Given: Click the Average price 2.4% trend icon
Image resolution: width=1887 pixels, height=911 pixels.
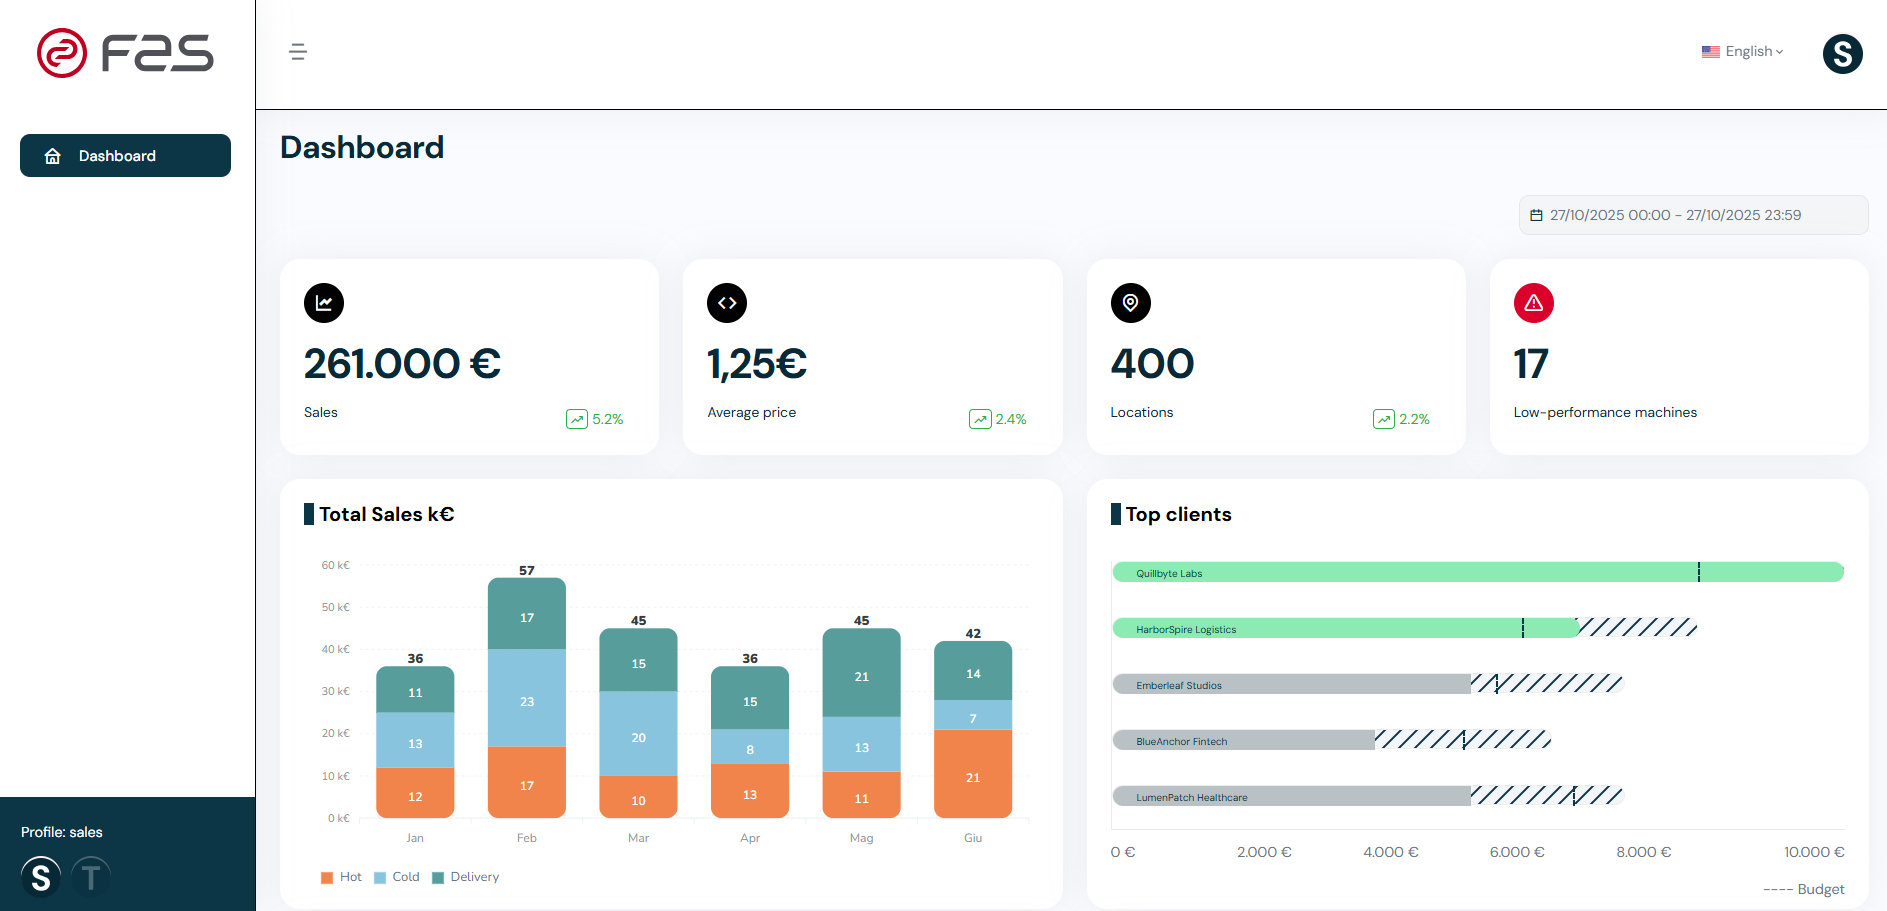Looking at the screenshot, I should click(980, 419).
